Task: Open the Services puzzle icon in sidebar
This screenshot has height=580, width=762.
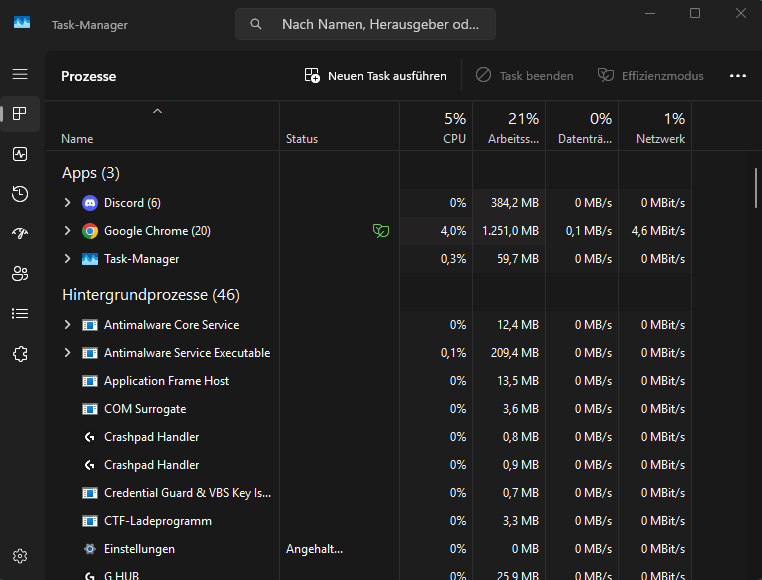Action: (20, 354)
